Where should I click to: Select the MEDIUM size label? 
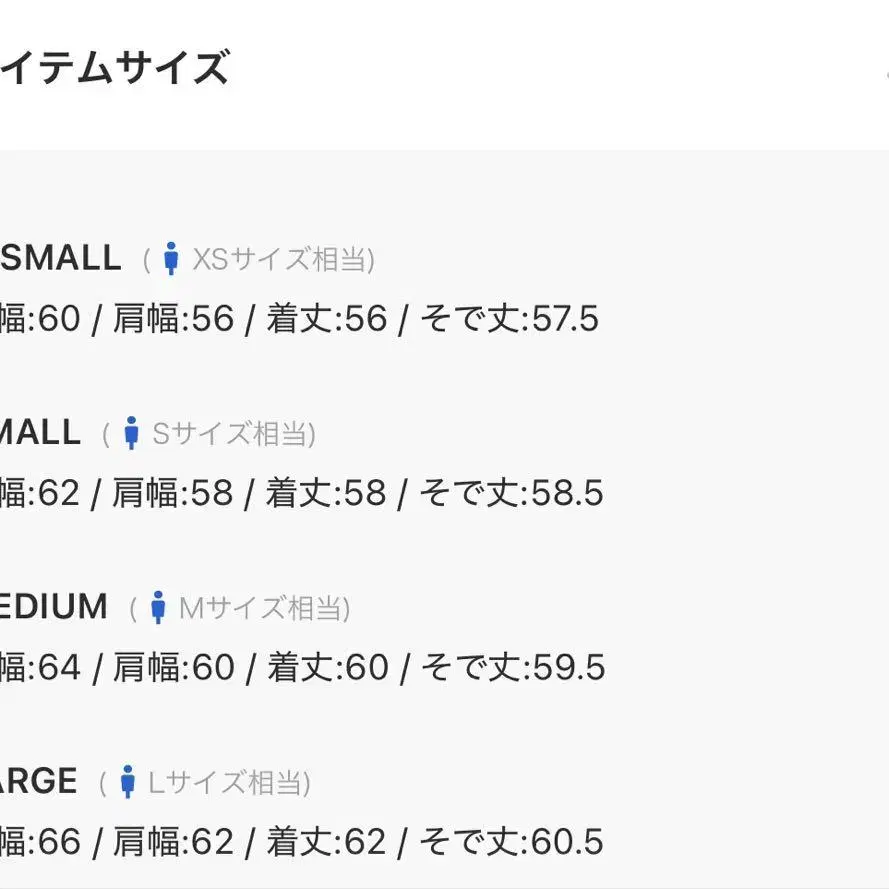[x=53, y=606]
